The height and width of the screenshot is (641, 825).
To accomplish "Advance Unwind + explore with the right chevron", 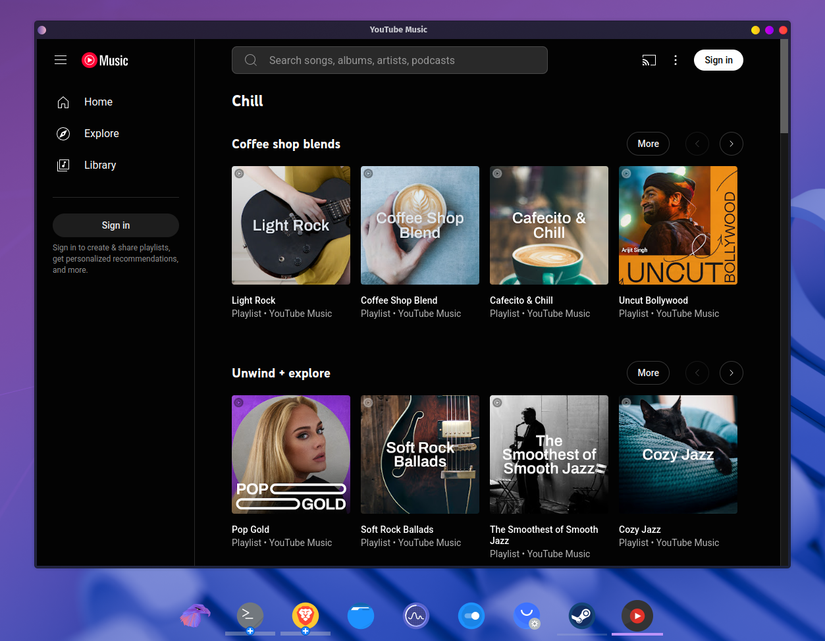I will coord(731,372).
